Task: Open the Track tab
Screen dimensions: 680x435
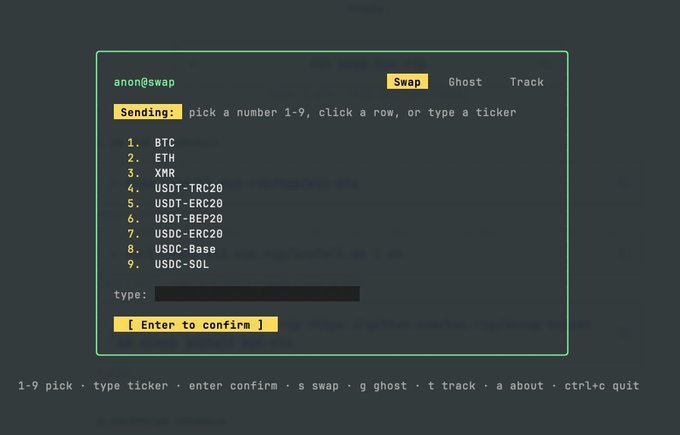Action: click(526, 82)
